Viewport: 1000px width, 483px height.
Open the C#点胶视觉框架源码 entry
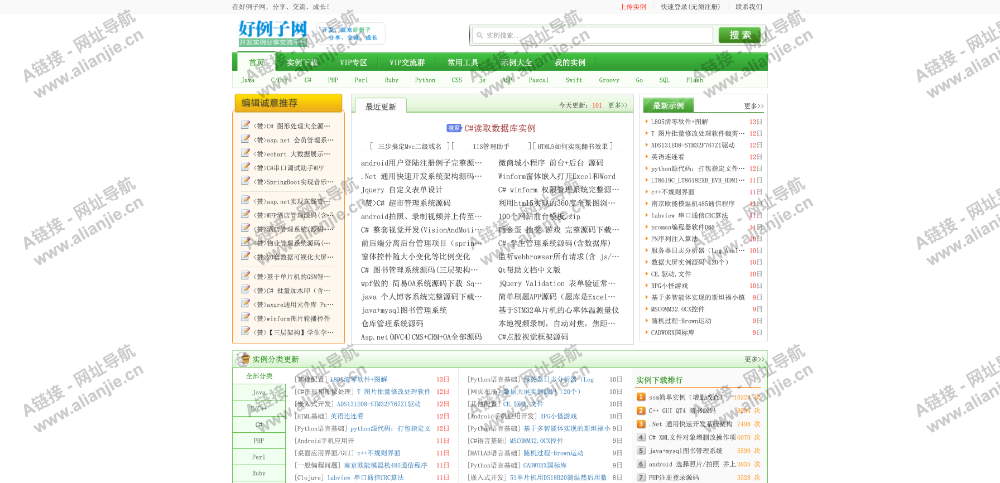pyautogui.click(x=533, y=337)
